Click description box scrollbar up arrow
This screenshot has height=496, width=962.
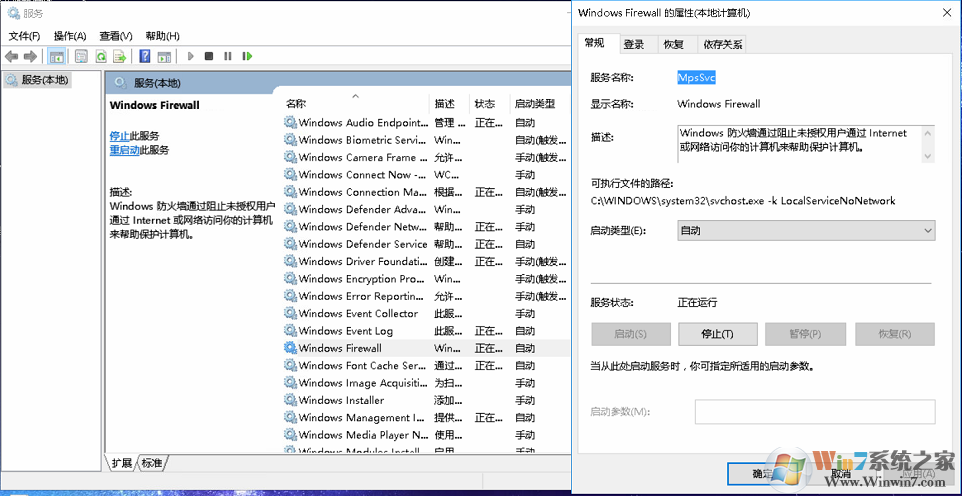coord(928,132)
